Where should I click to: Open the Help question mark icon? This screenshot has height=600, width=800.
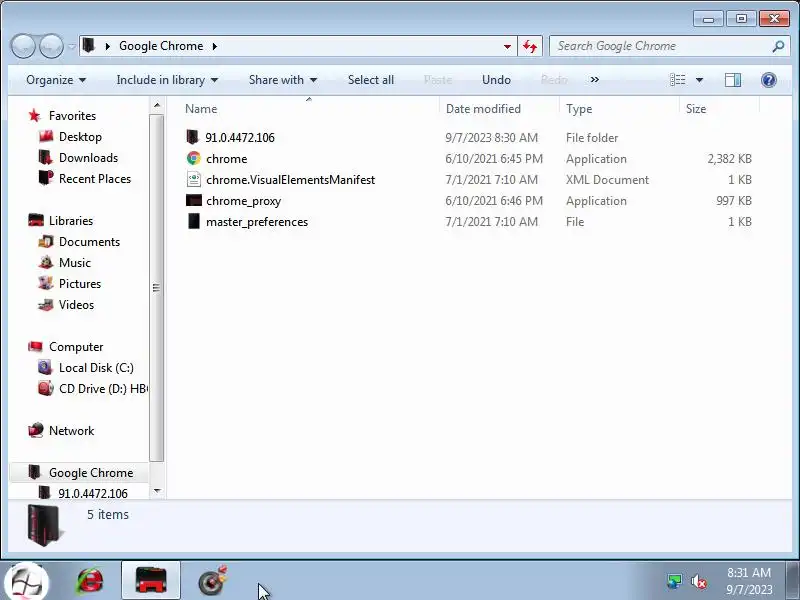[x=768, y=80]
